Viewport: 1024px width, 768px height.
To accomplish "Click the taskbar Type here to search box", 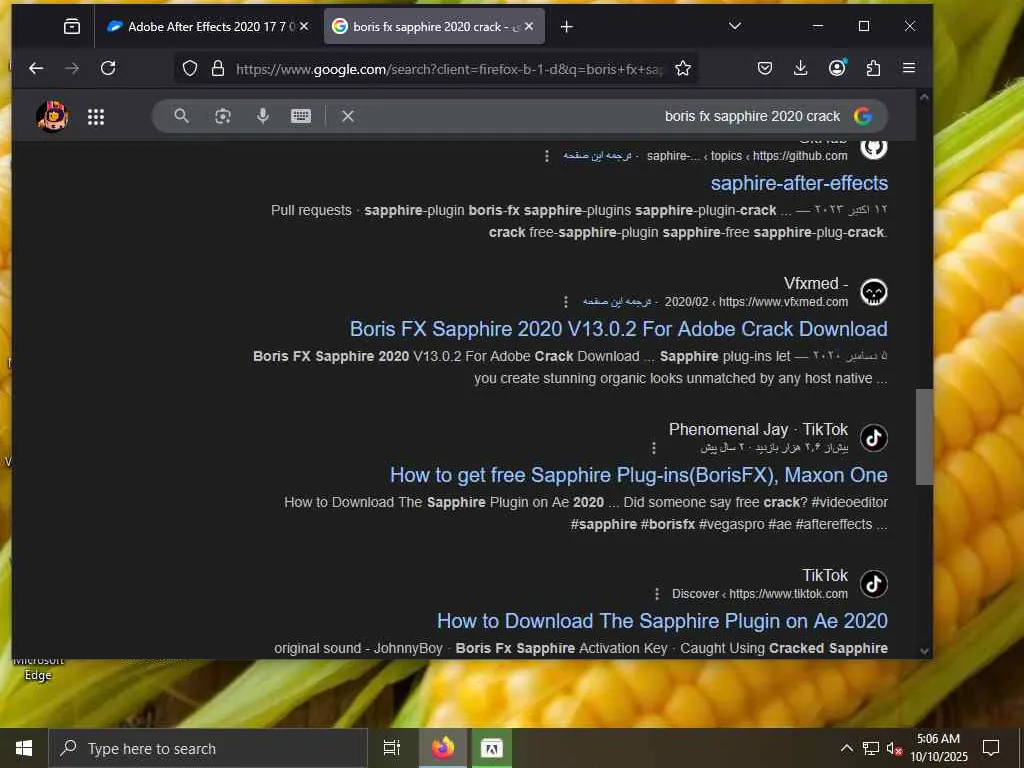I will 208,748.
